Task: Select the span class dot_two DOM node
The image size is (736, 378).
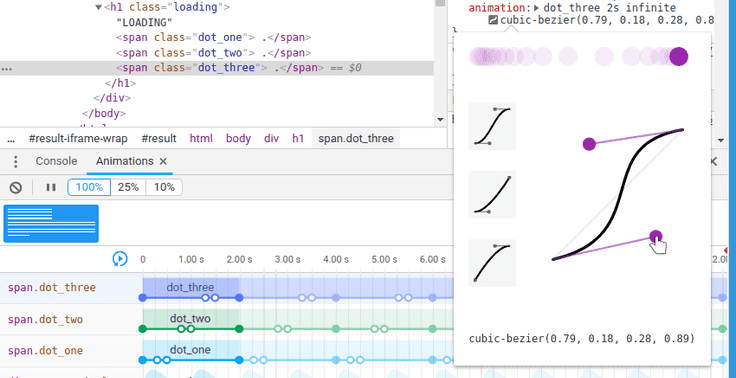Action: coord(214,53)
